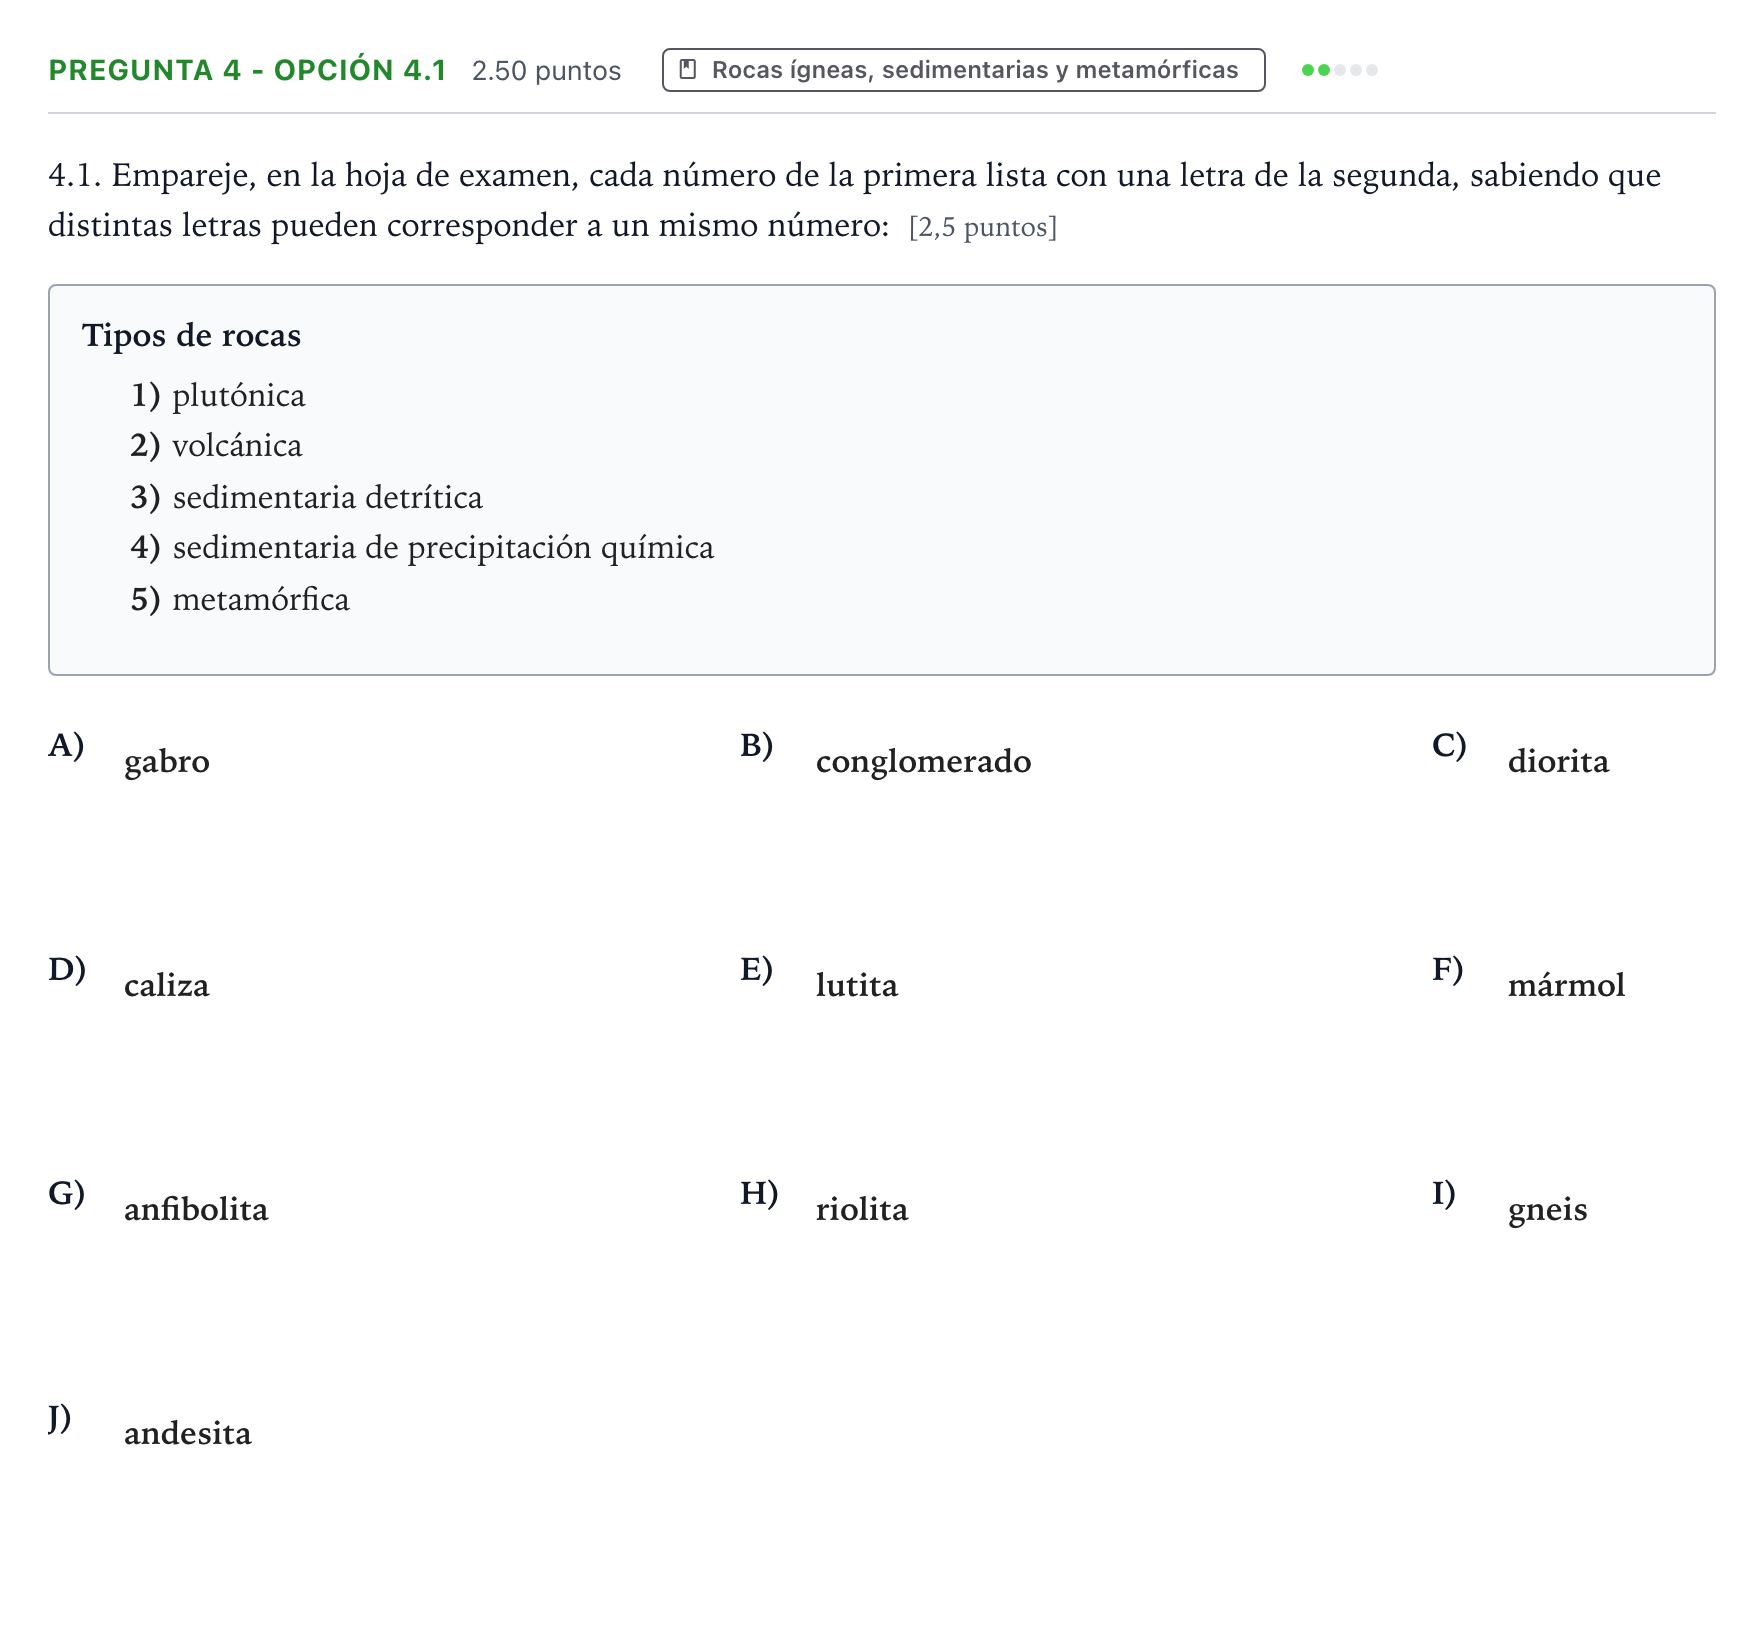Click item 4) sedimentaria de precipitación química
The height and width of the screenshot is (1636, 1764).
coord(422,548)
